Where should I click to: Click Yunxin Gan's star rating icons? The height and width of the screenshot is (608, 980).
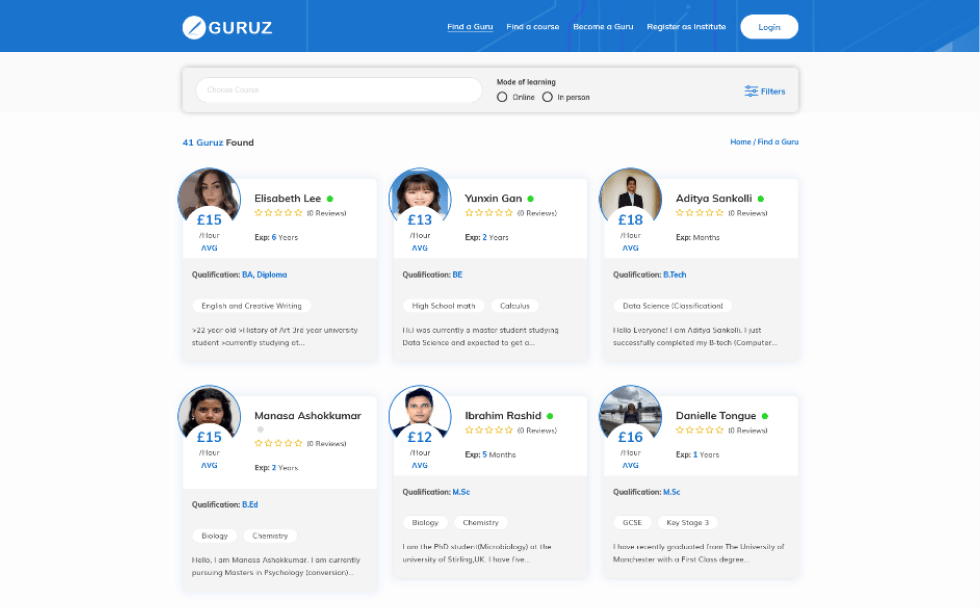[x=489, y=213]
